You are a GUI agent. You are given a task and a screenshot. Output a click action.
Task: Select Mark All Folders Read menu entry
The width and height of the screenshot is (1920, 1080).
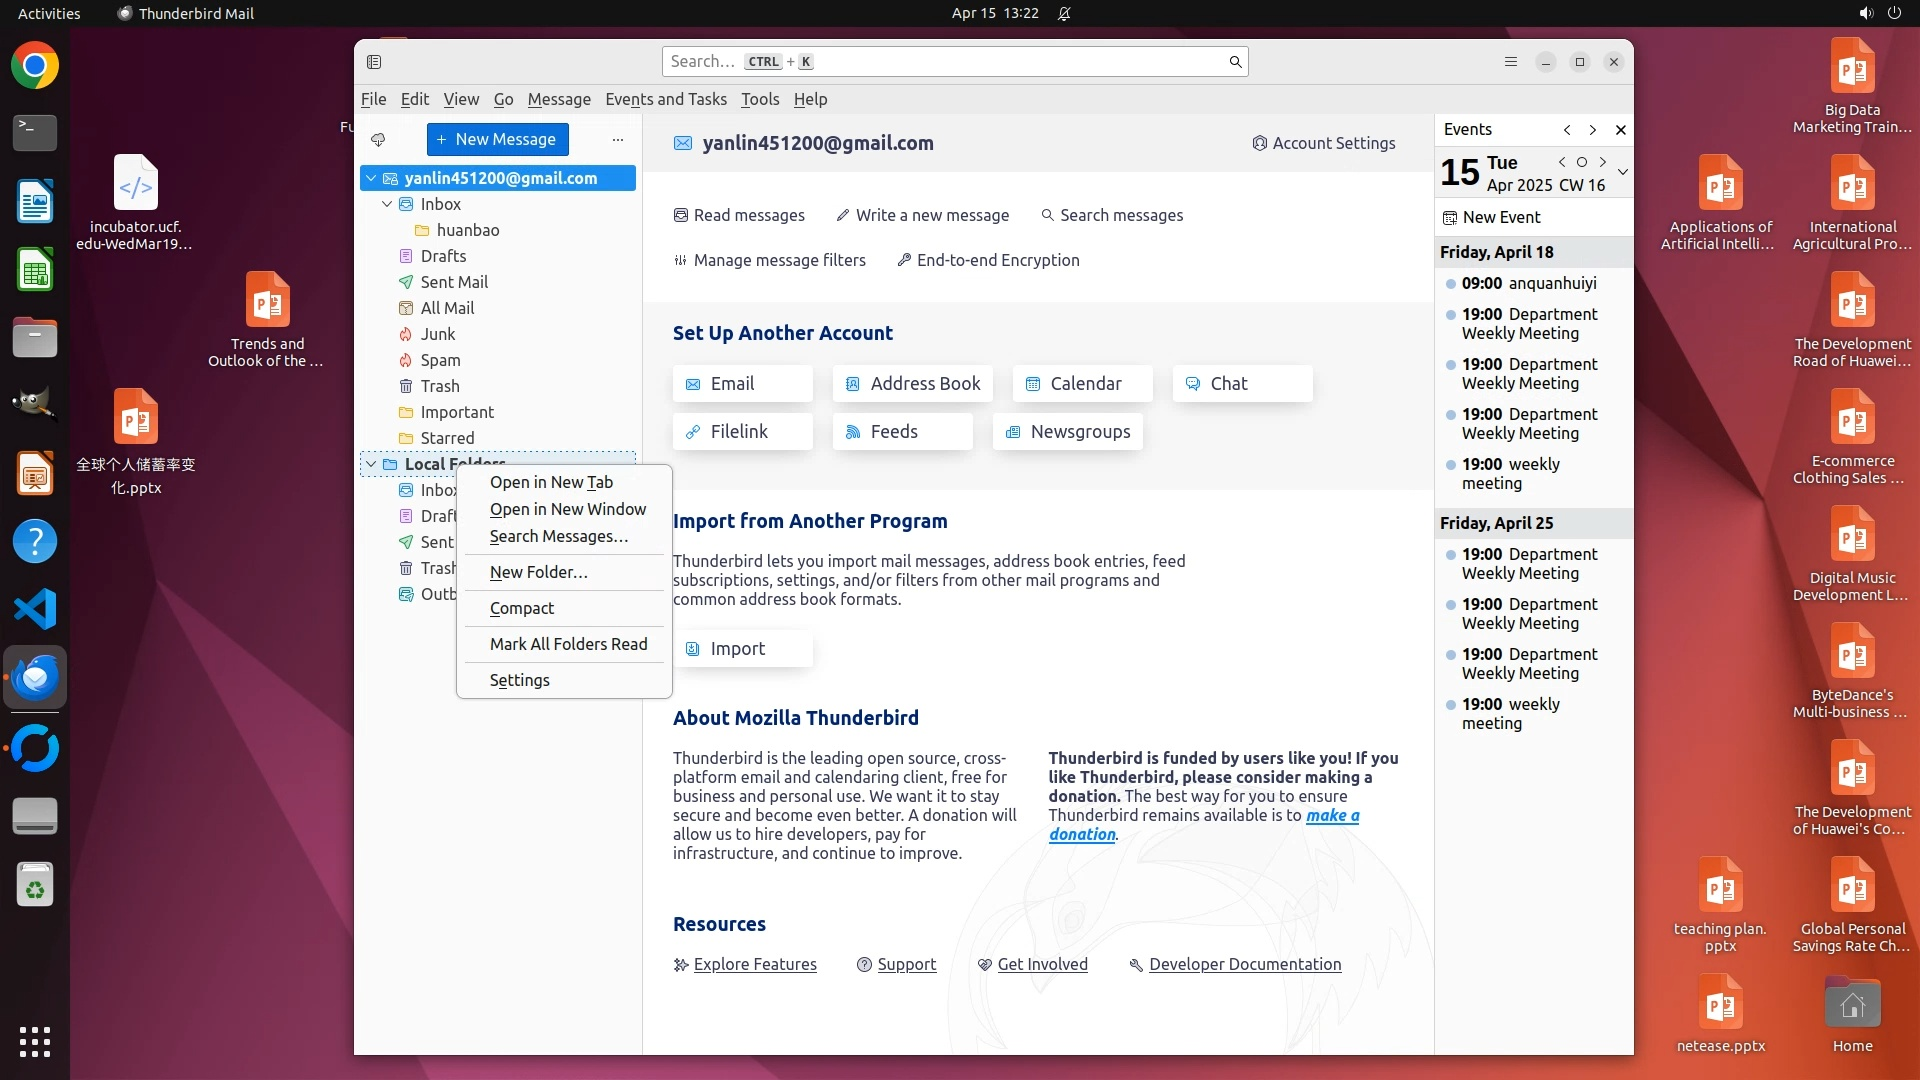568,645
